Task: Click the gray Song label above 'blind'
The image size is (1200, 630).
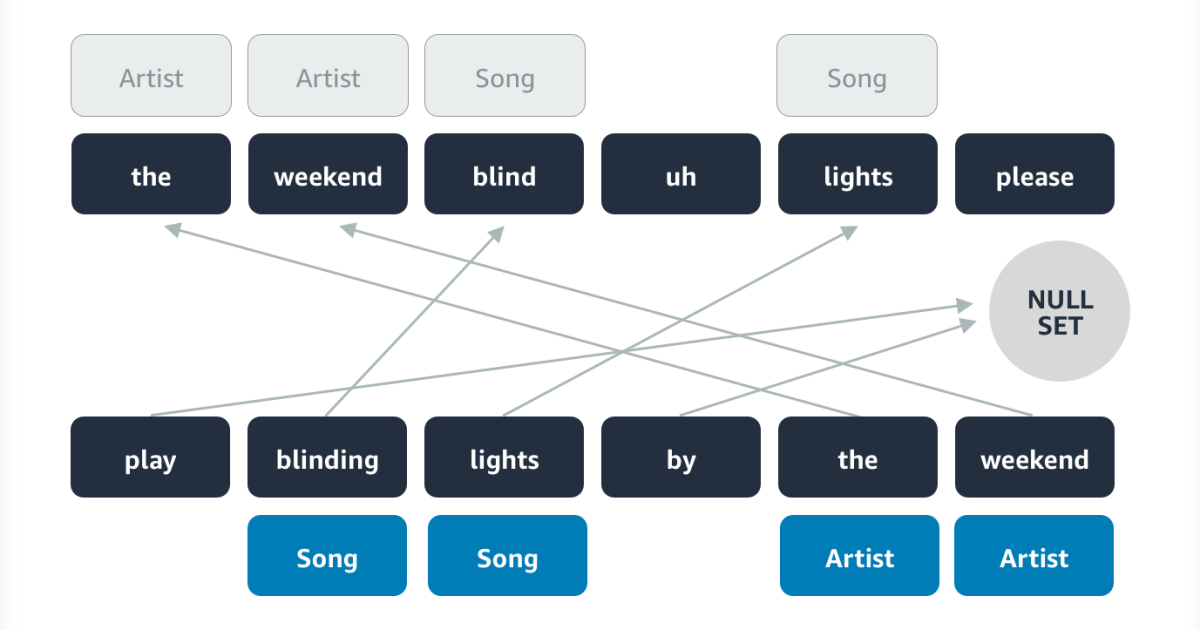Action: click(505, 76)
